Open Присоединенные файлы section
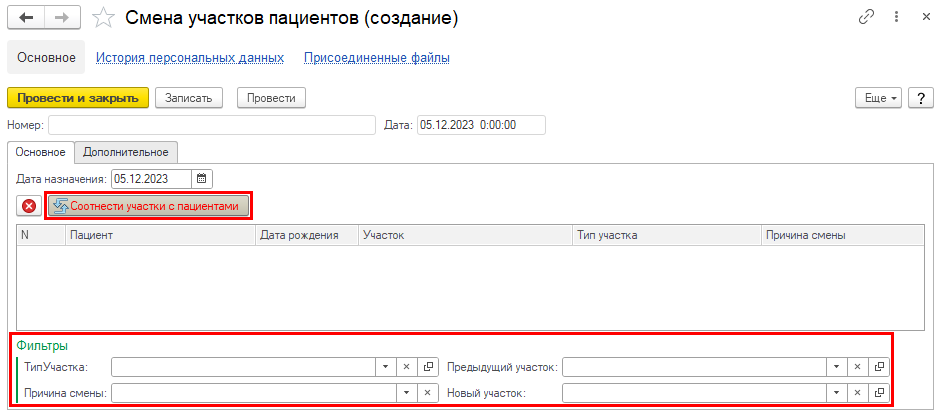This screenshot has width=943, height=417. pos(377,58)
